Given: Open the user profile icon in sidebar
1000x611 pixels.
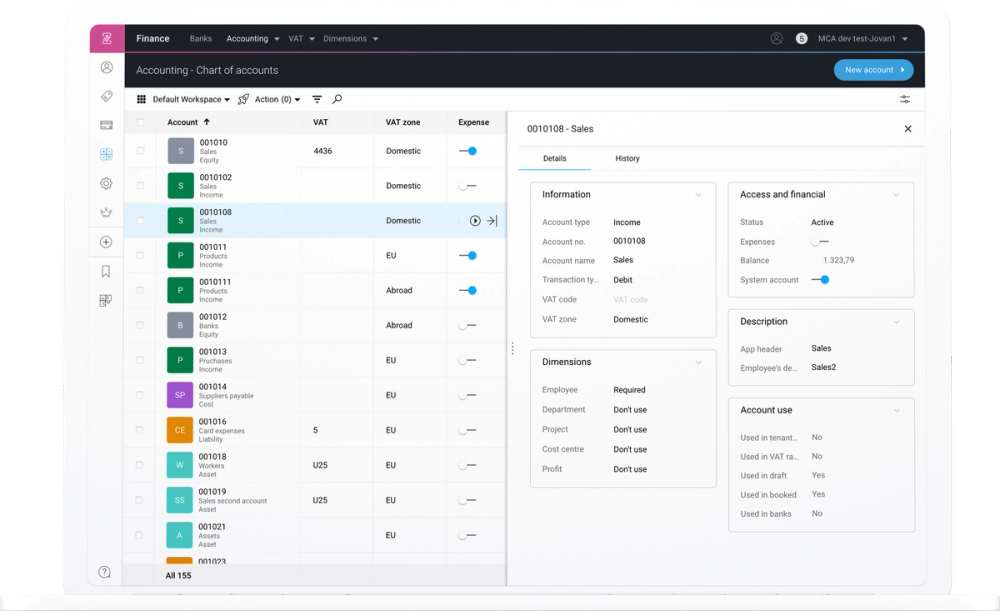Looking at the screenshot, I should point(105,67).
